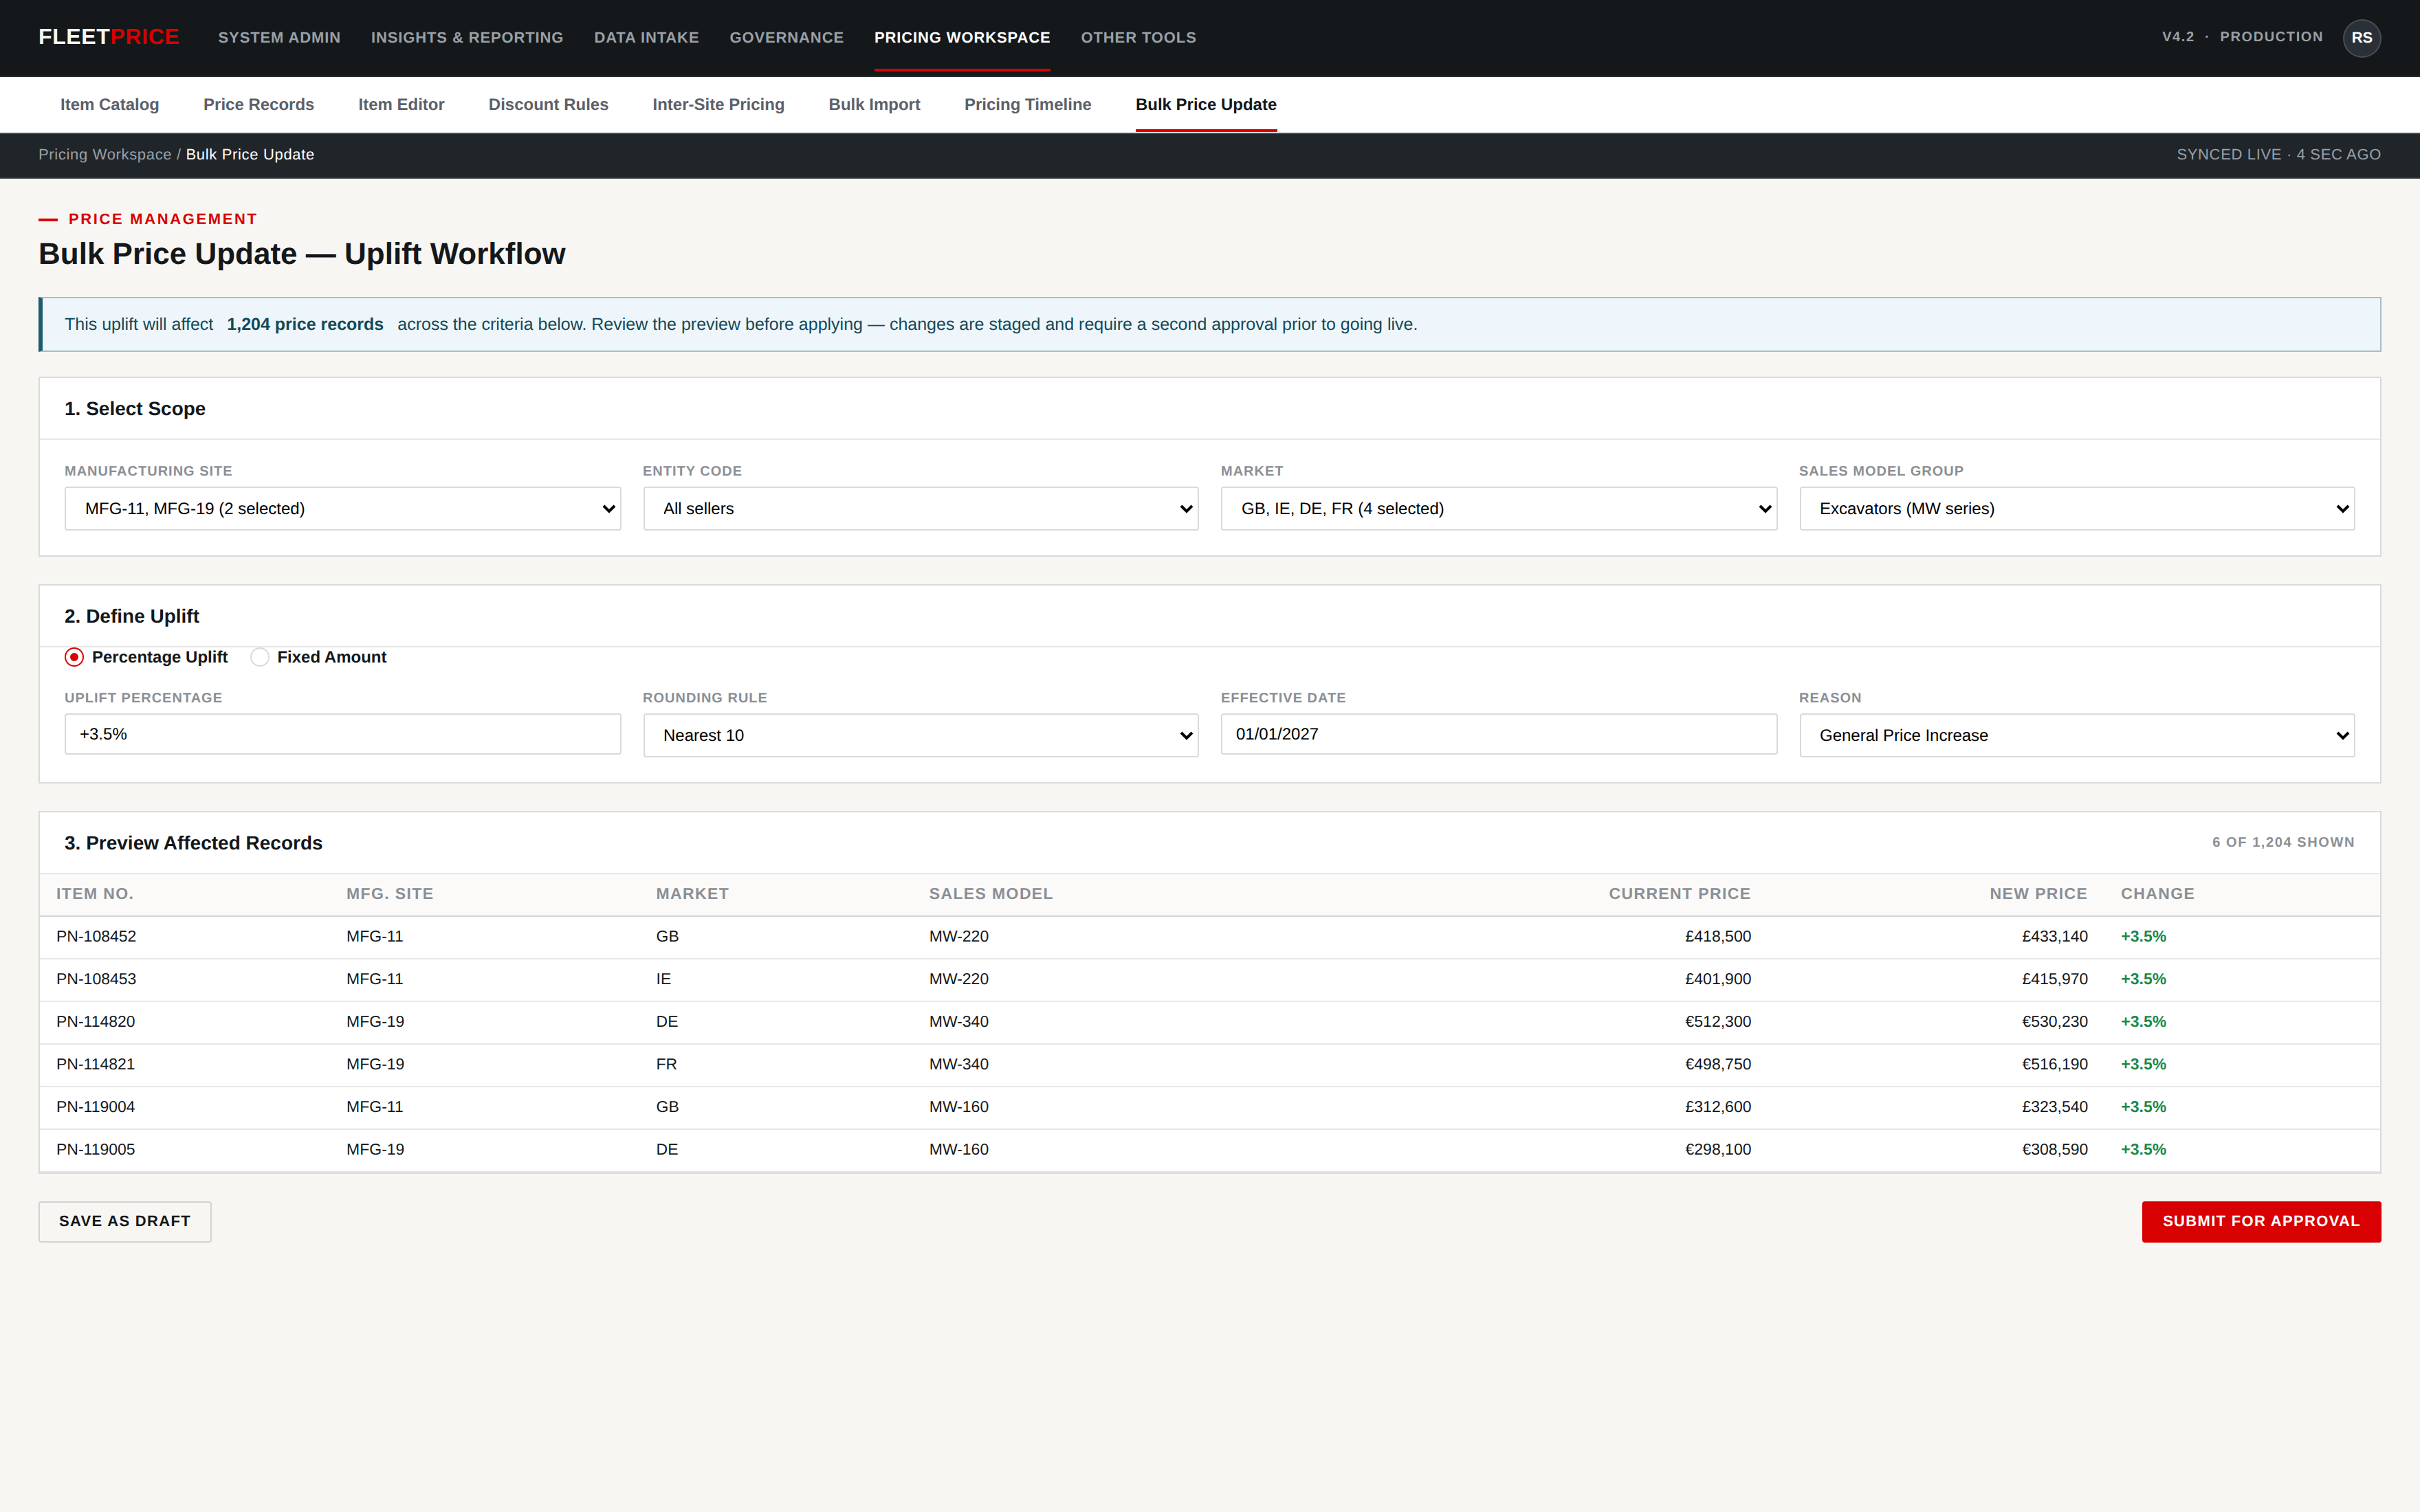Click the Item No. column header
Screen dimensions: 2420x1512
(95, 894)
